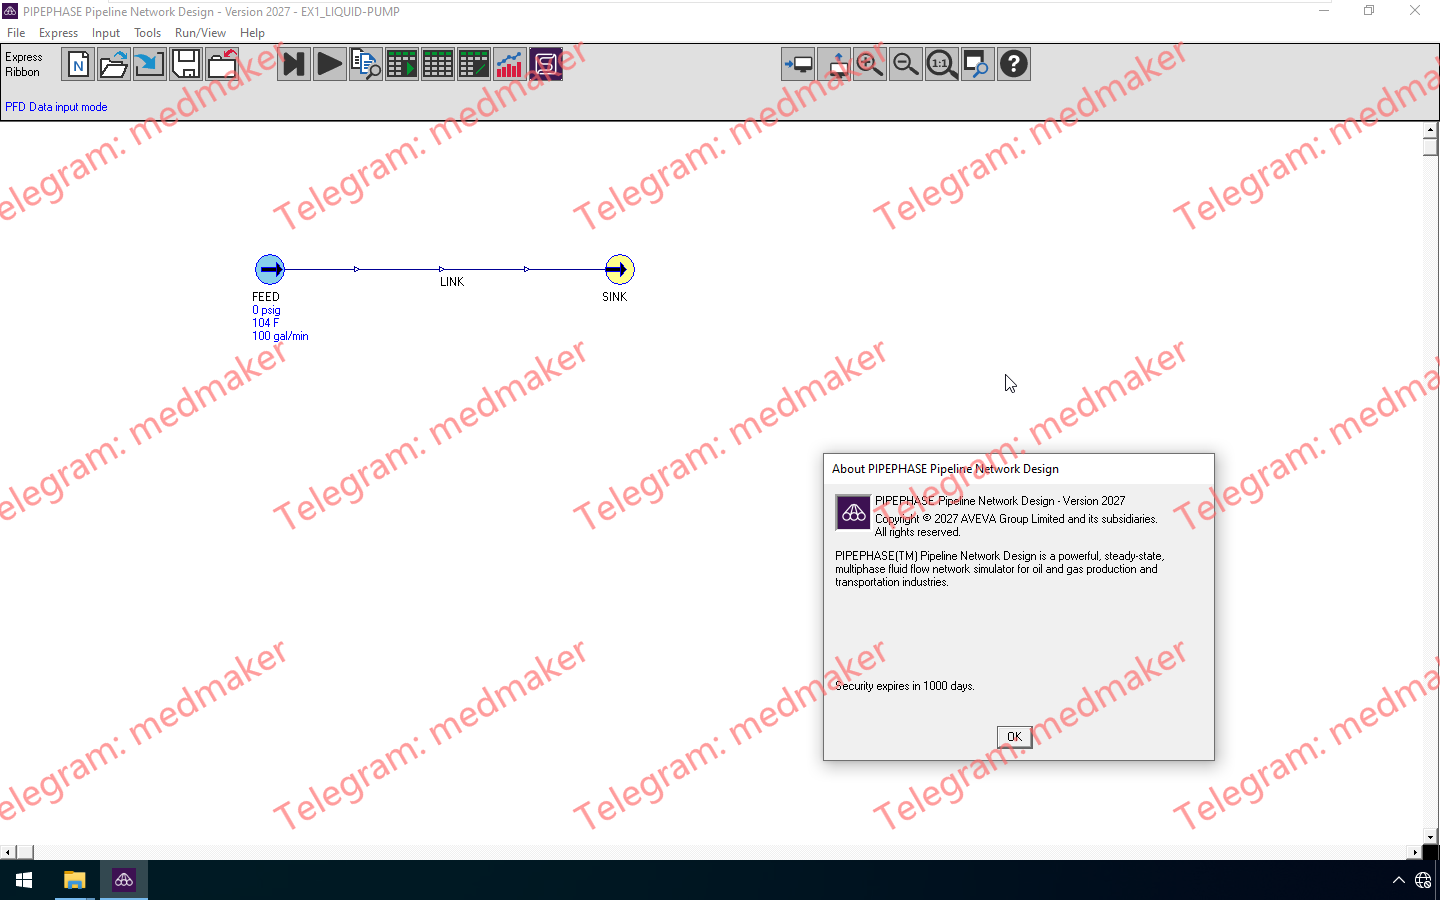
Task: Select the FEED source node on the flowsheet
Action: click(270, 269)
